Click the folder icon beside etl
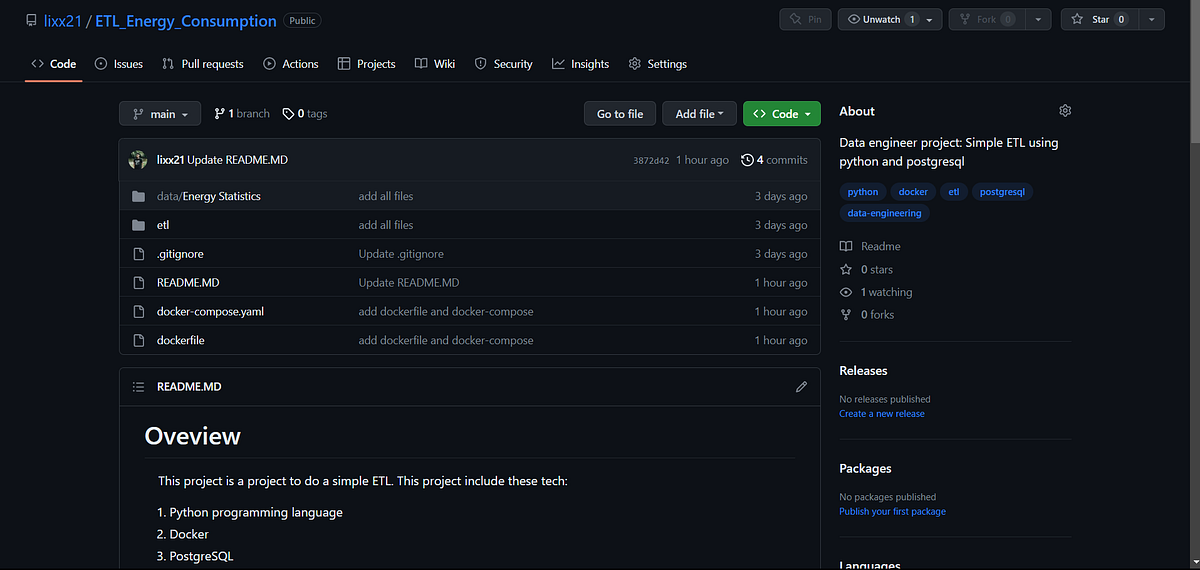Image resolution: width=1200 pixels, height=570 pixels. click(139, 225)
